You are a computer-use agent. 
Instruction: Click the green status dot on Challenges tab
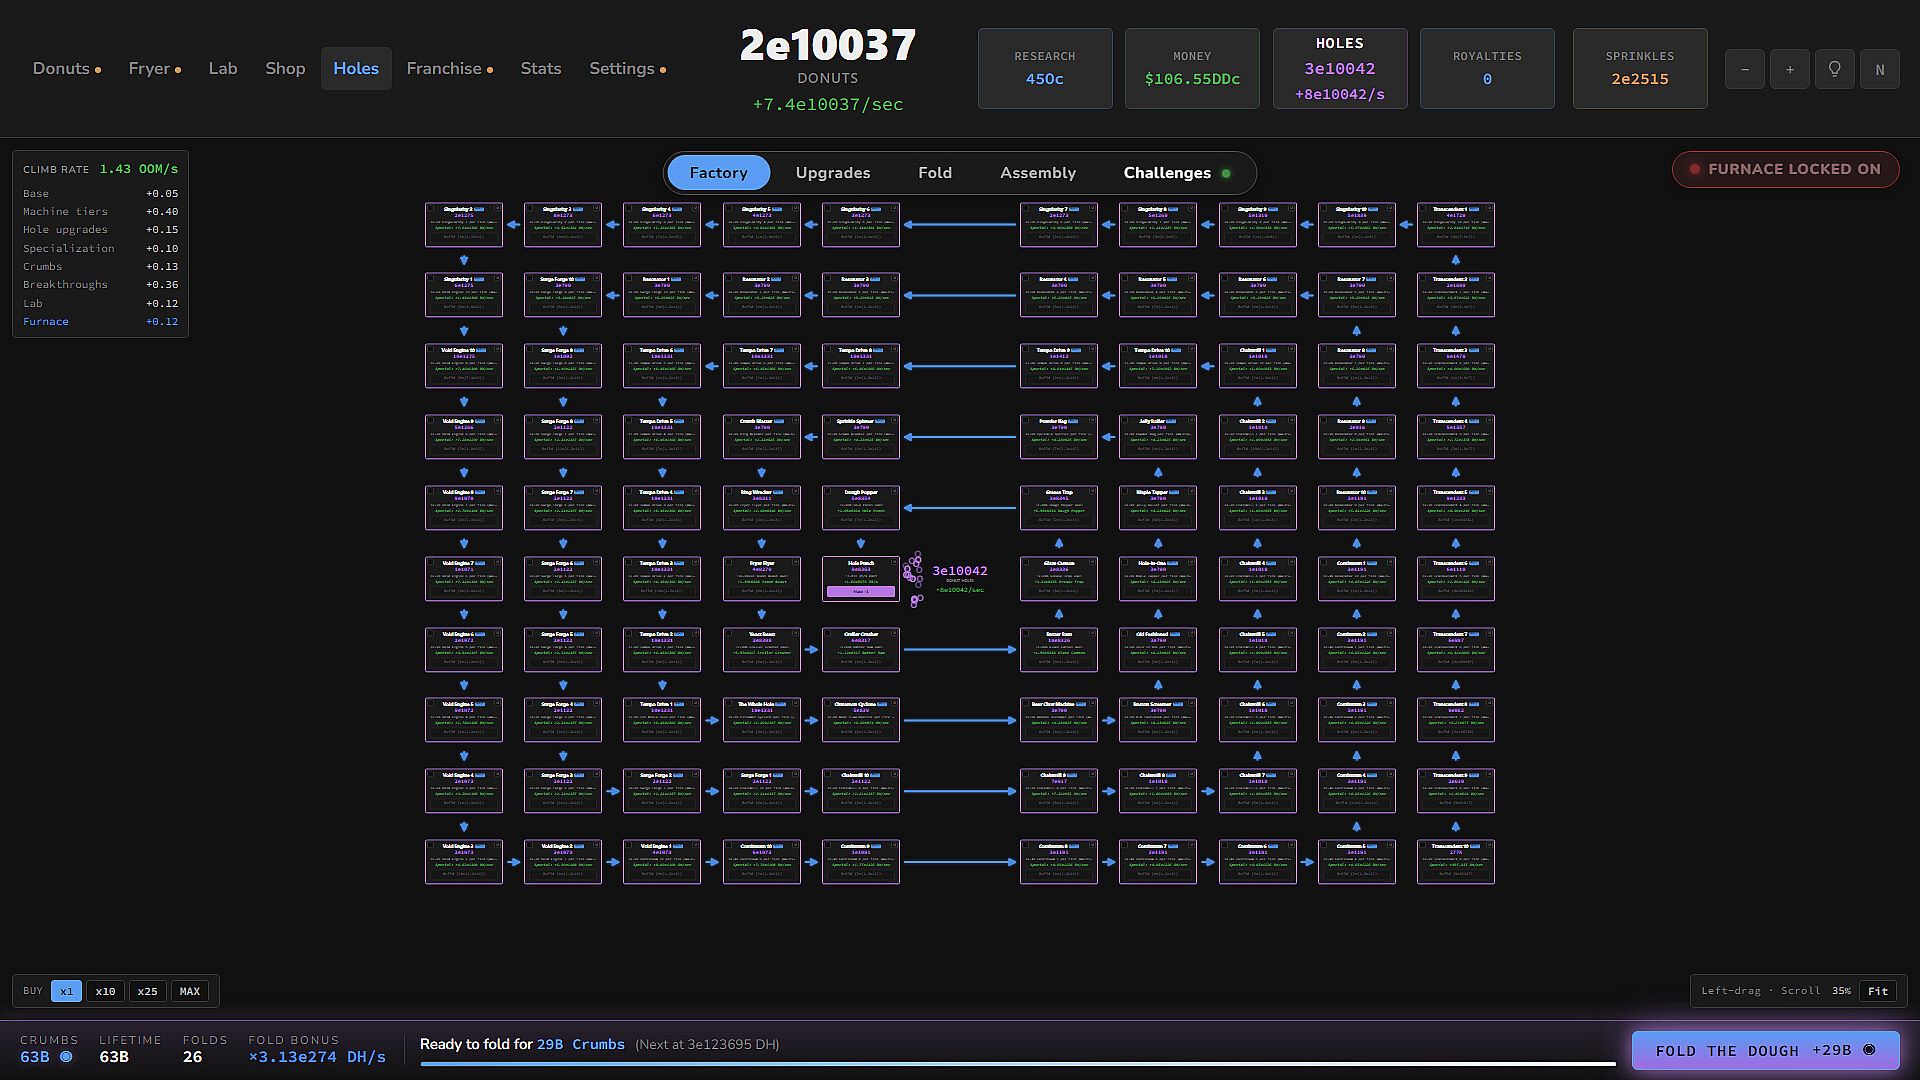click(1226, 173)
